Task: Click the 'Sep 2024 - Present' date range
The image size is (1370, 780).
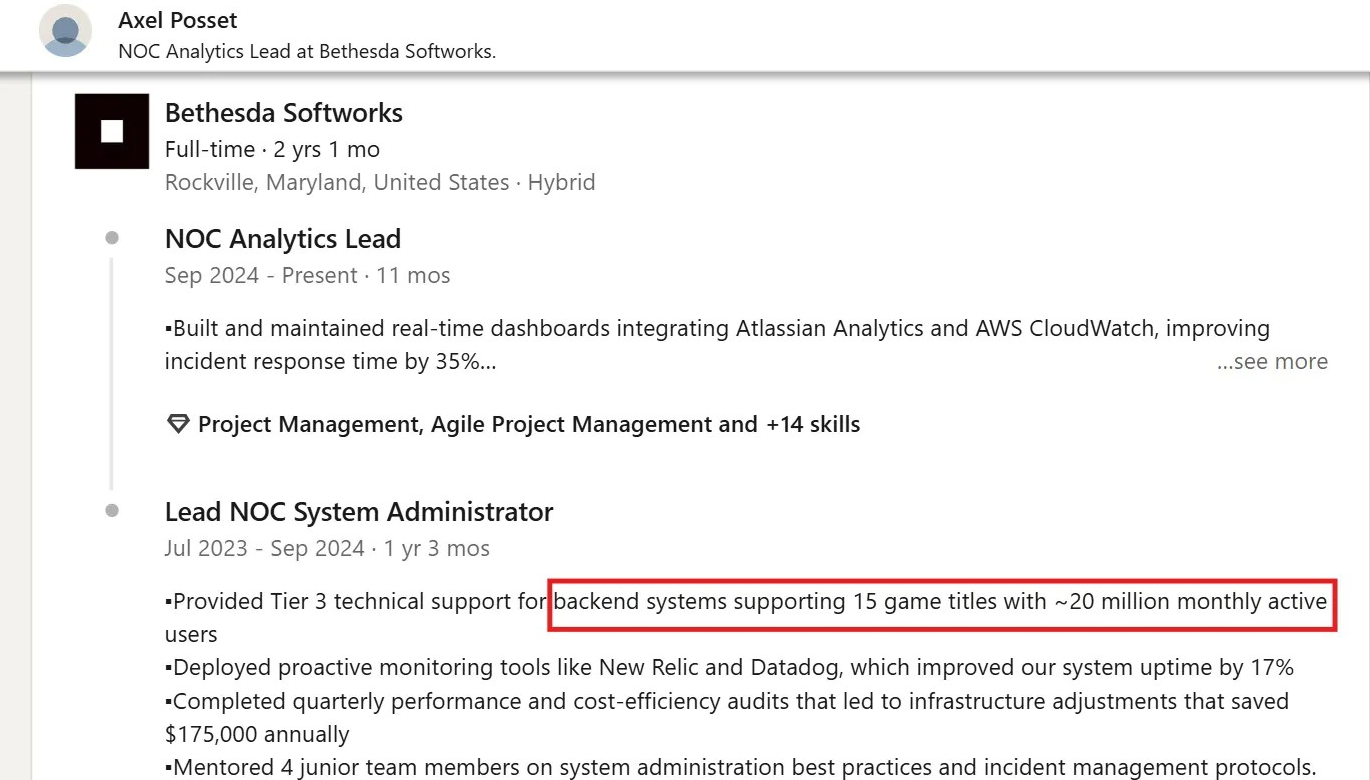Action: coord(261,275)
